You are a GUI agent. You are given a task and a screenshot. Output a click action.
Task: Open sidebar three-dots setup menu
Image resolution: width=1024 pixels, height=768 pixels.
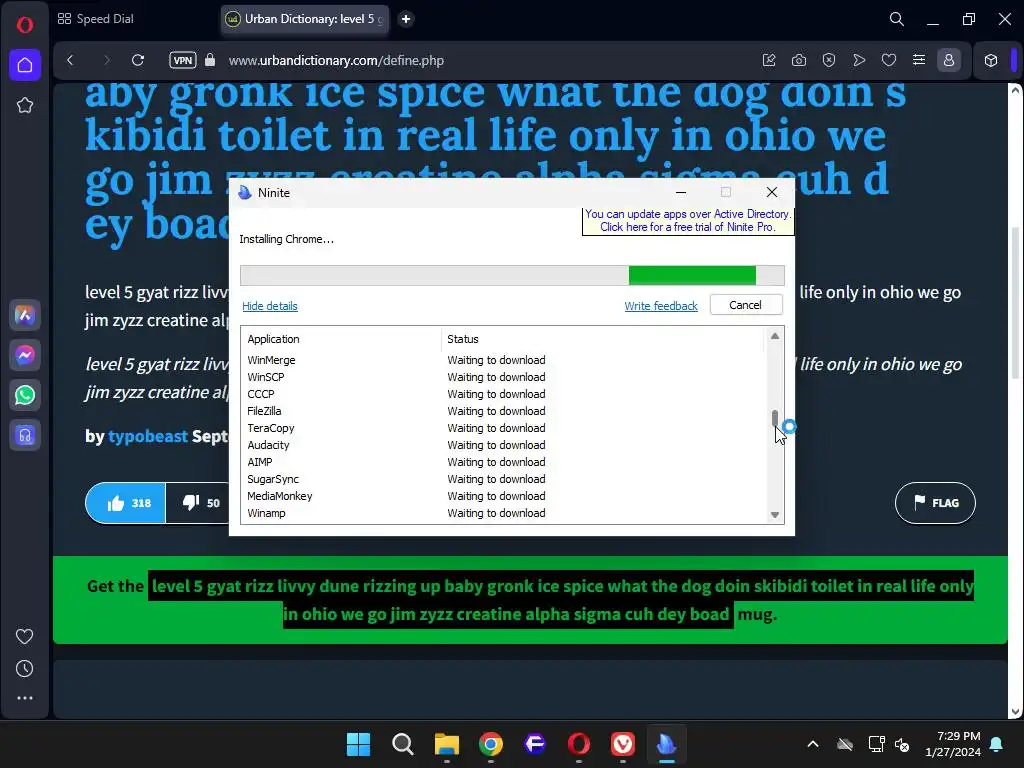click(25, 698)
